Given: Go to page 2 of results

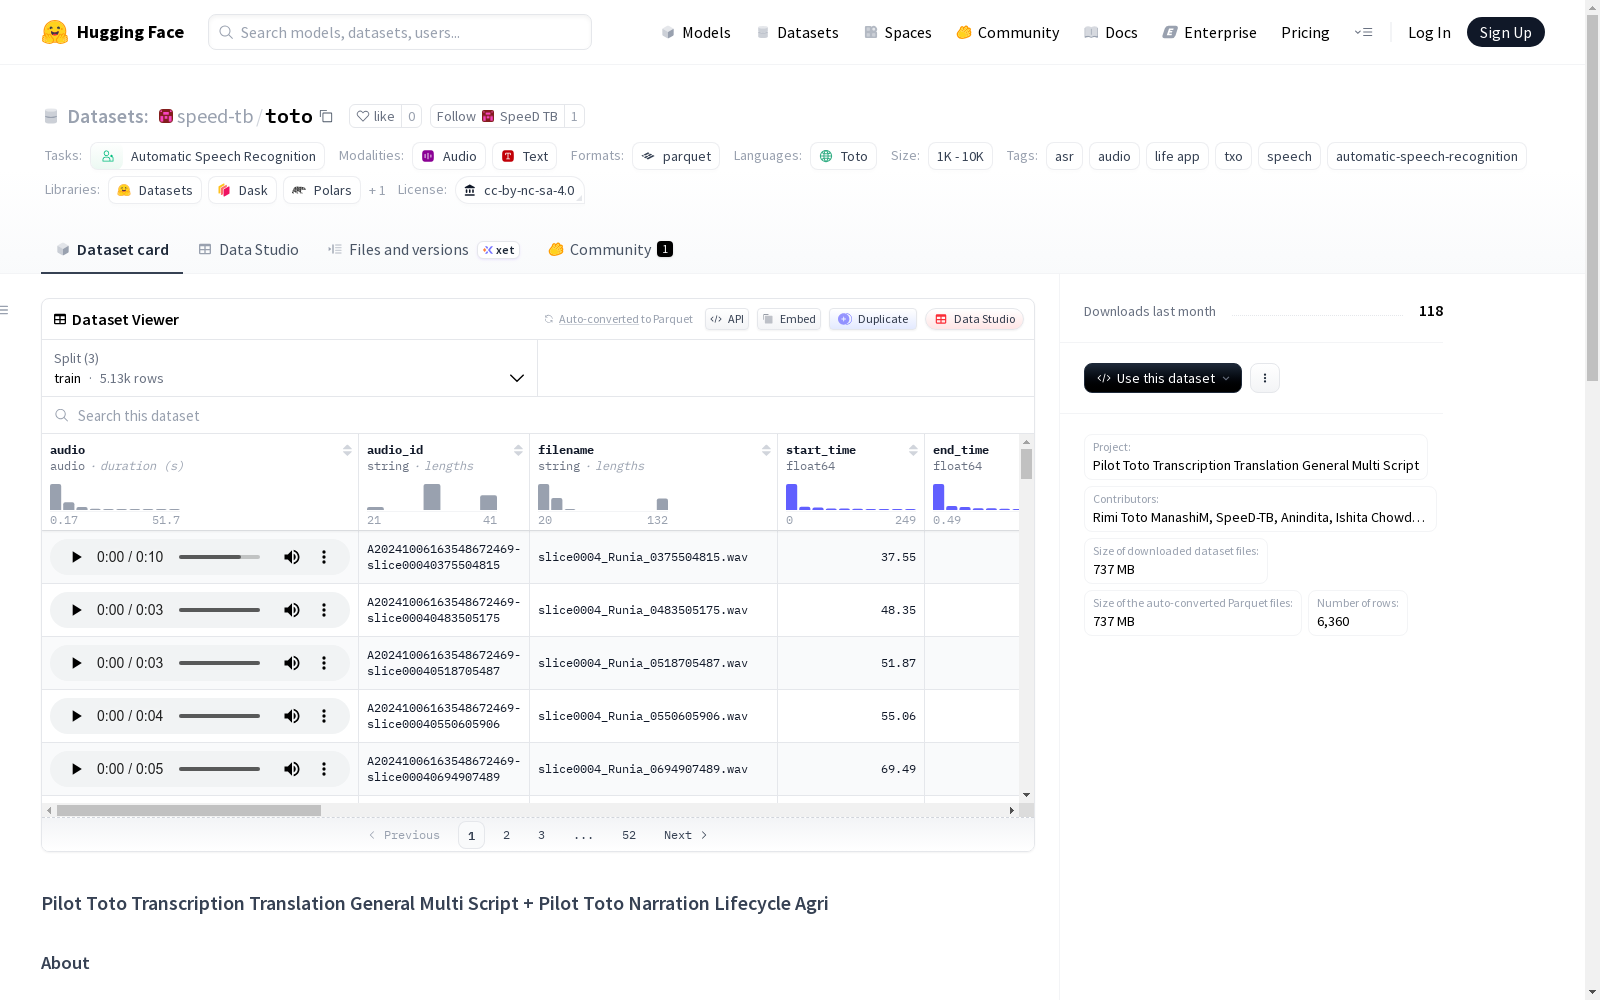Looking at the screenshot, I should tap(507, 835).
